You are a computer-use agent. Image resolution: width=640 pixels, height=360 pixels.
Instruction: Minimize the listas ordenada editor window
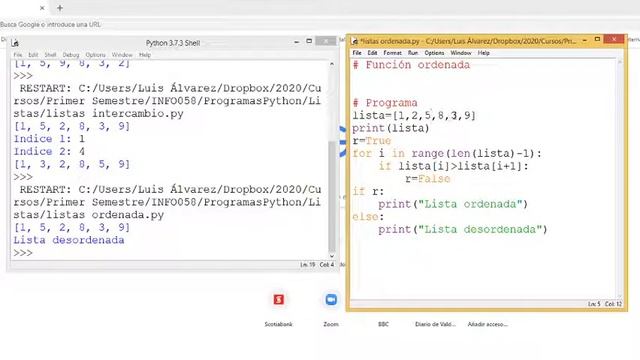(584, 40)
